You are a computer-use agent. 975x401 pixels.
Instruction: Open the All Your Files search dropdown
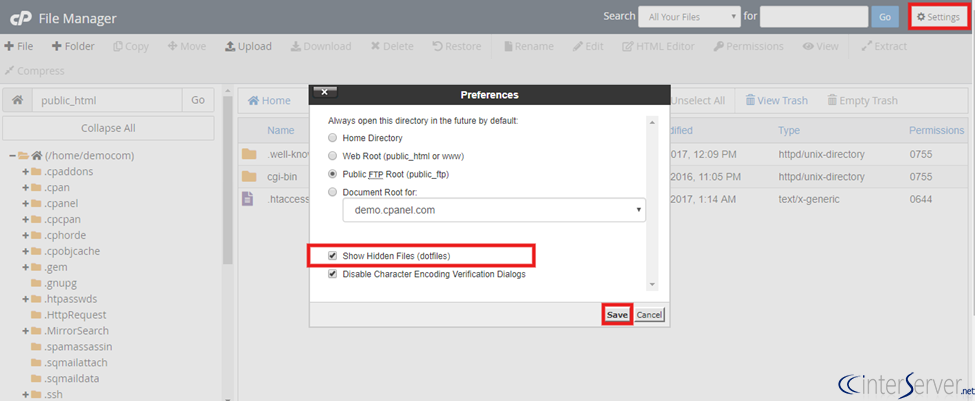(689, 17)
